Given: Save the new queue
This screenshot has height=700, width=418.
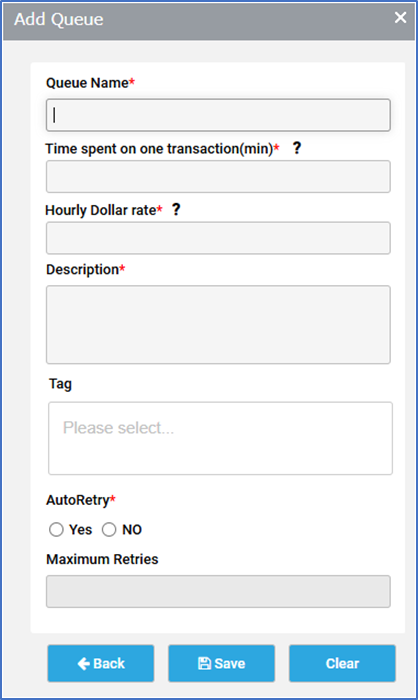Looking at the screenshot, I should click(x=222, y=663).
